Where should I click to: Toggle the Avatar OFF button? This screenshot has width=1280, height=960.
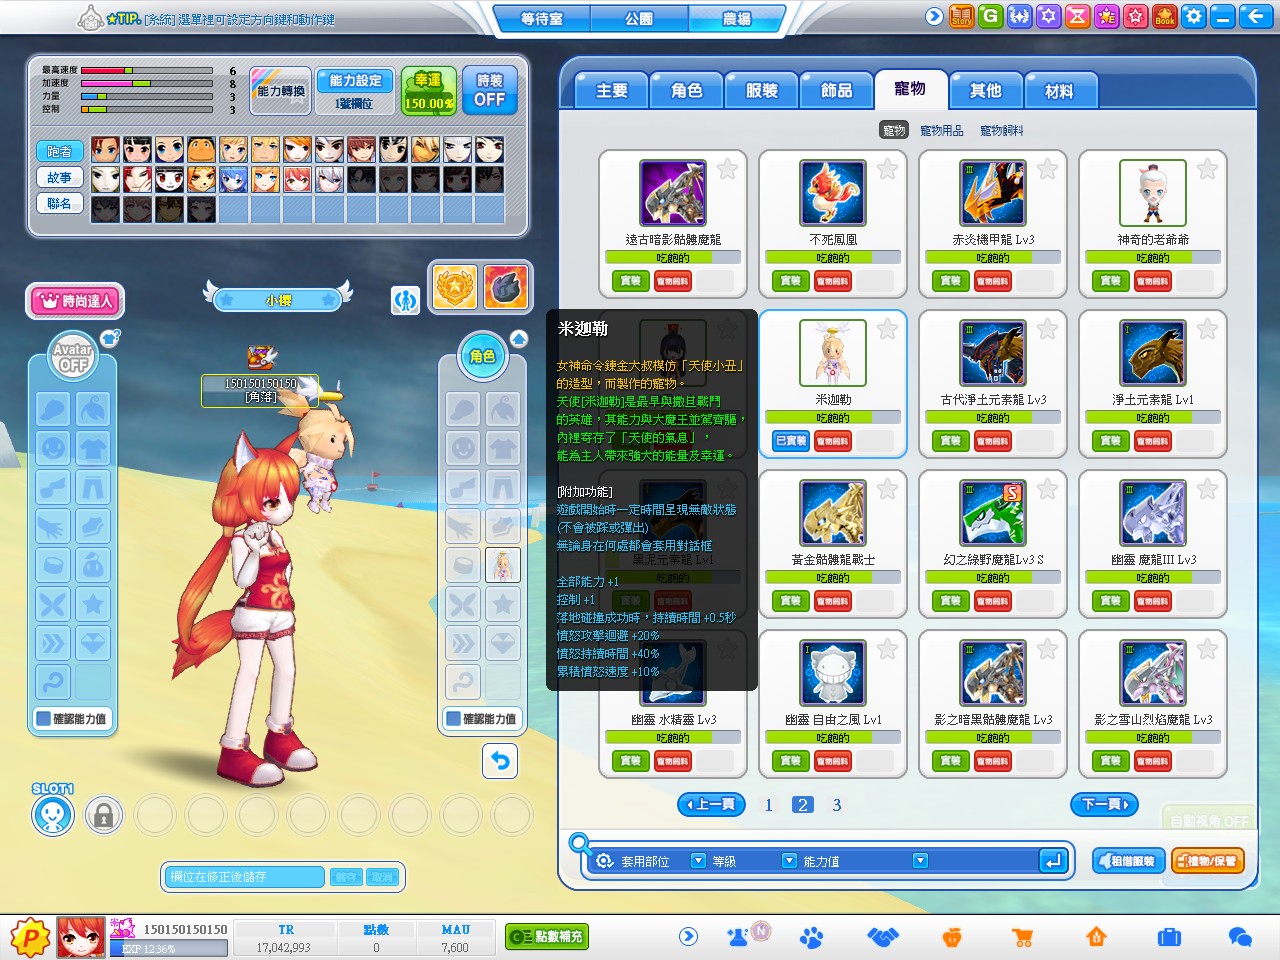point(73,357)
